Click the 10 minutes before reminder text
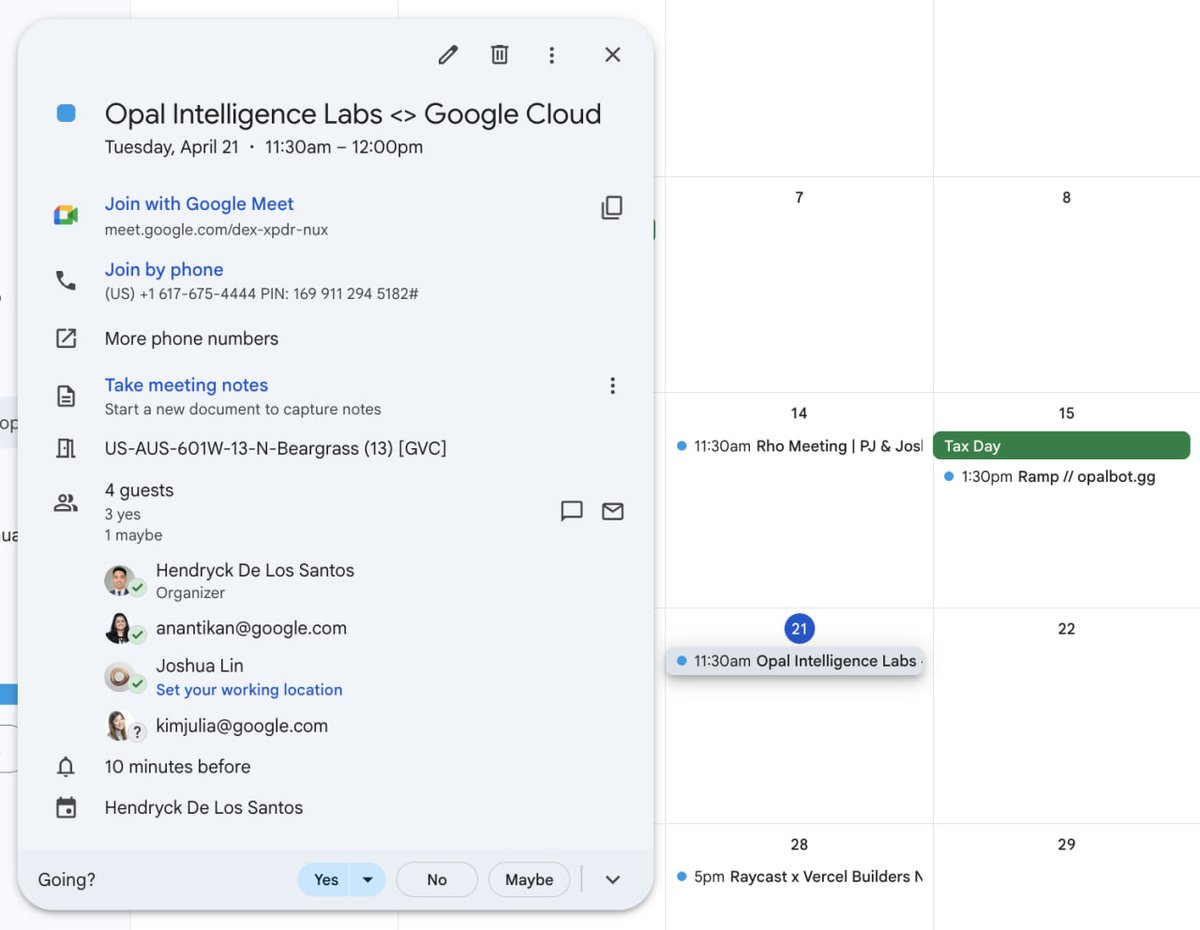This screenshot has width=1200, height=930. tap(178, 767)
